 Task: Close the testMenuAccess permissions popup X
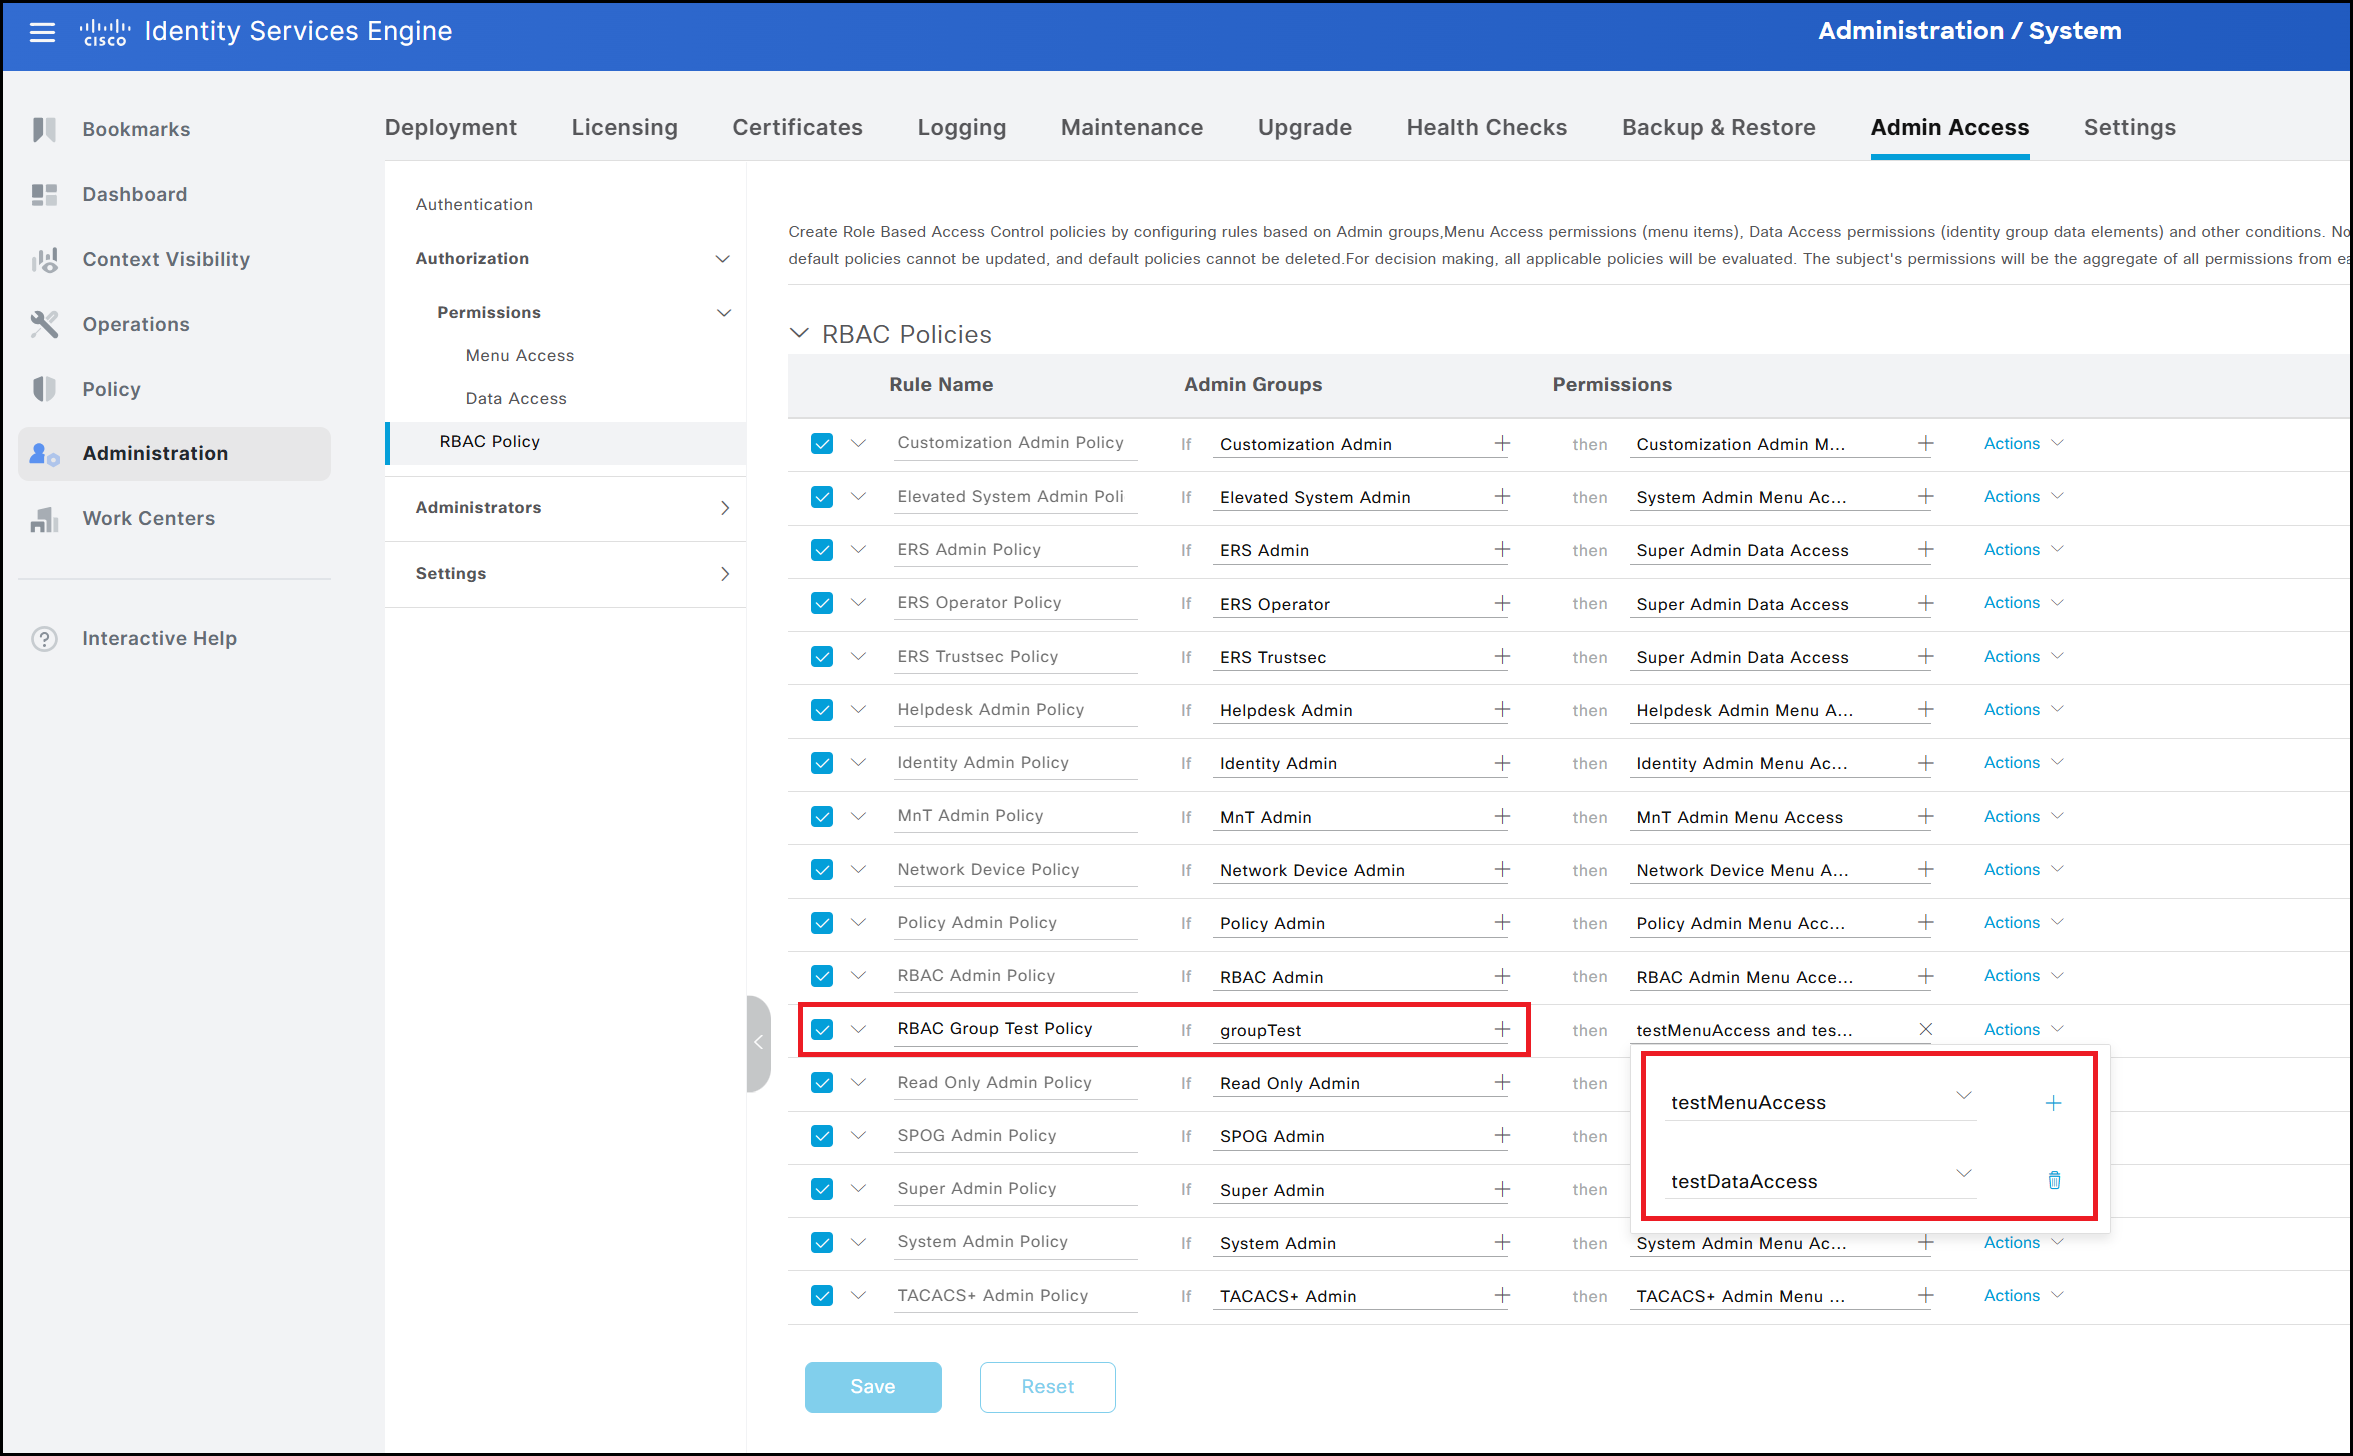(x=1925, y=1029)
